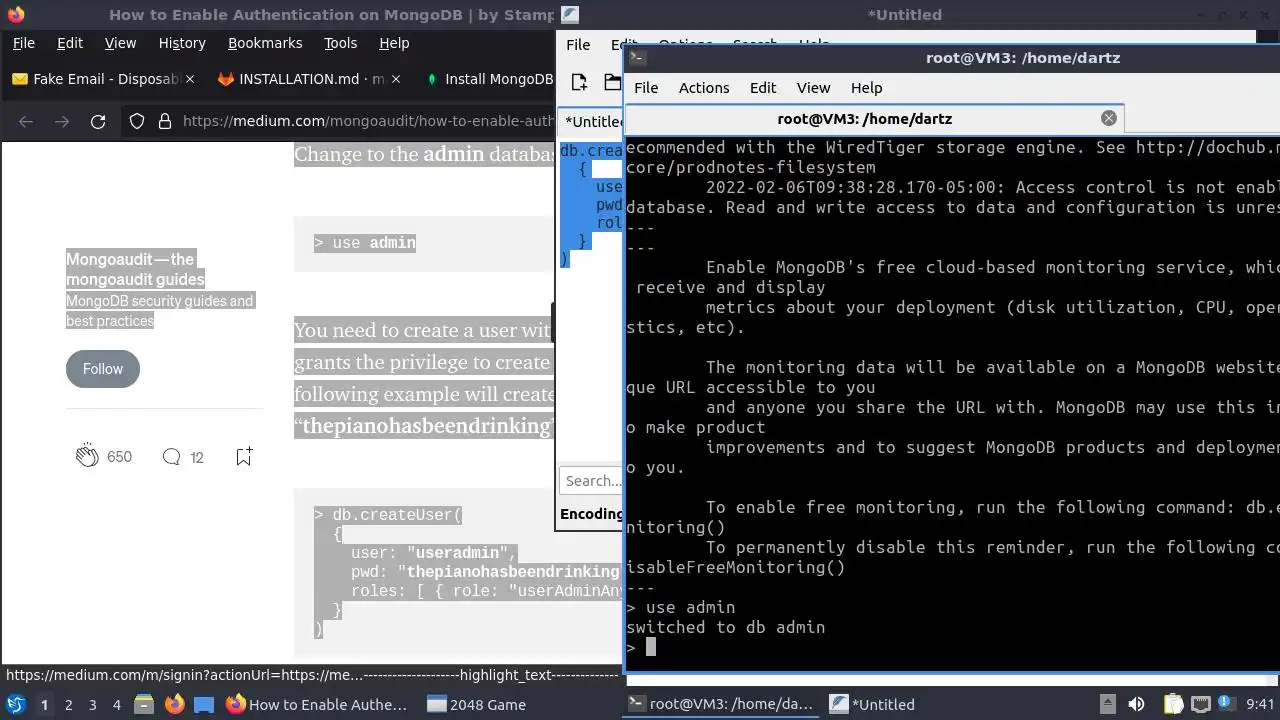Open terminal View menu
This screenshot has width=1280, height=720.
tap(813, 87)
